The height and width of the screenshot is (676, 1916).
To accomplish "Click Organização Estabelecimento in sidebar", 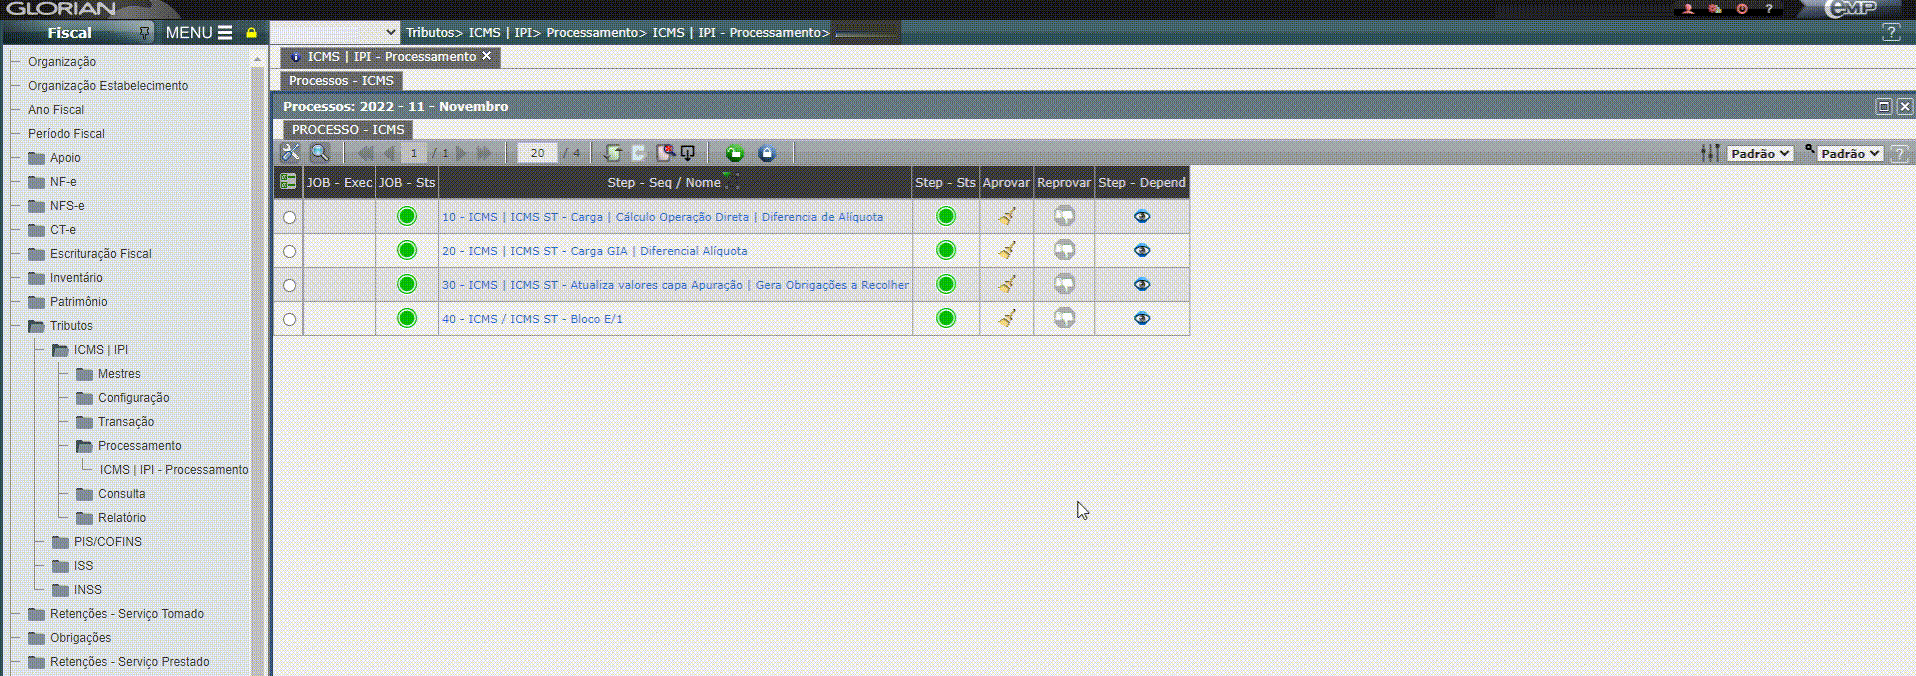I will click(108, 86).
